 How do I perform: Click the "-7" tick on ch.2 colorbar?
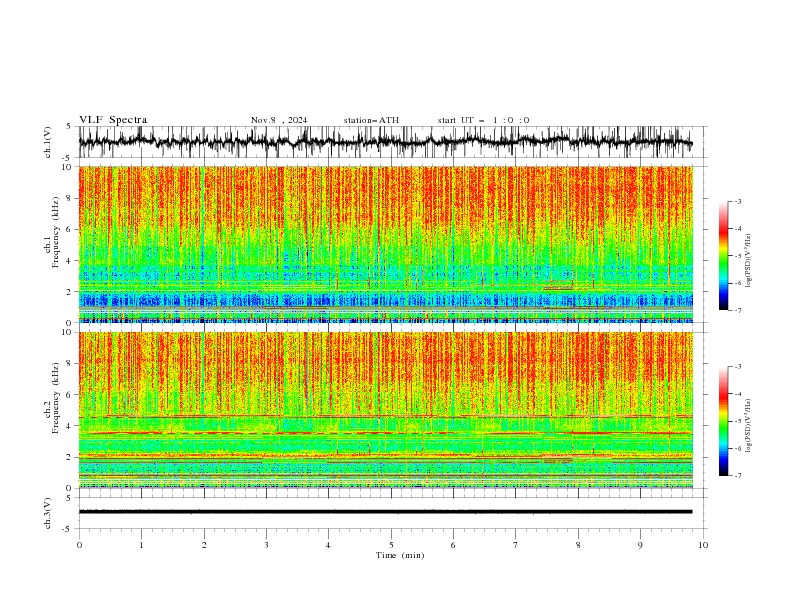(737, 476)
